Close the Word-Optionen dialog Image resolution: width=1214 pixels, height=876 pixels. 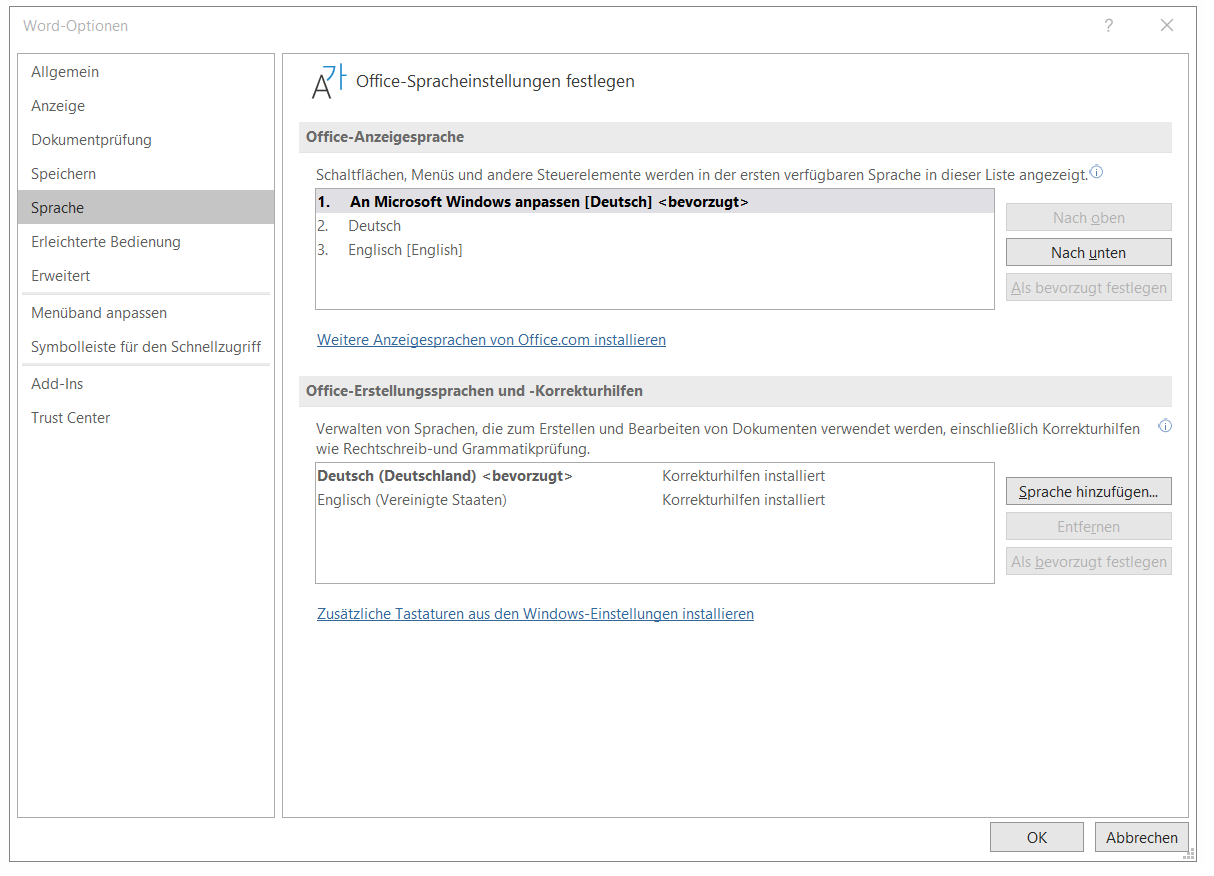[x=1167, y=26]
